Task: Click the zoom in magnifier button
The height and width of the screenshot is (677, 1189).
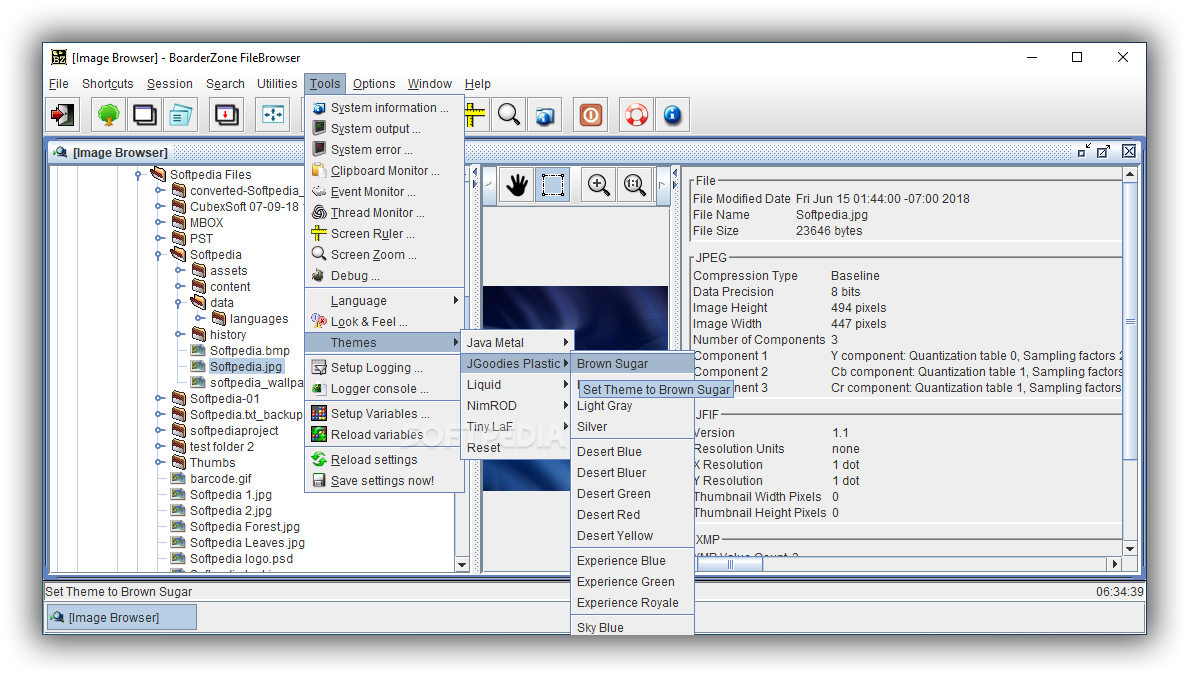Action: click(598, 185)
